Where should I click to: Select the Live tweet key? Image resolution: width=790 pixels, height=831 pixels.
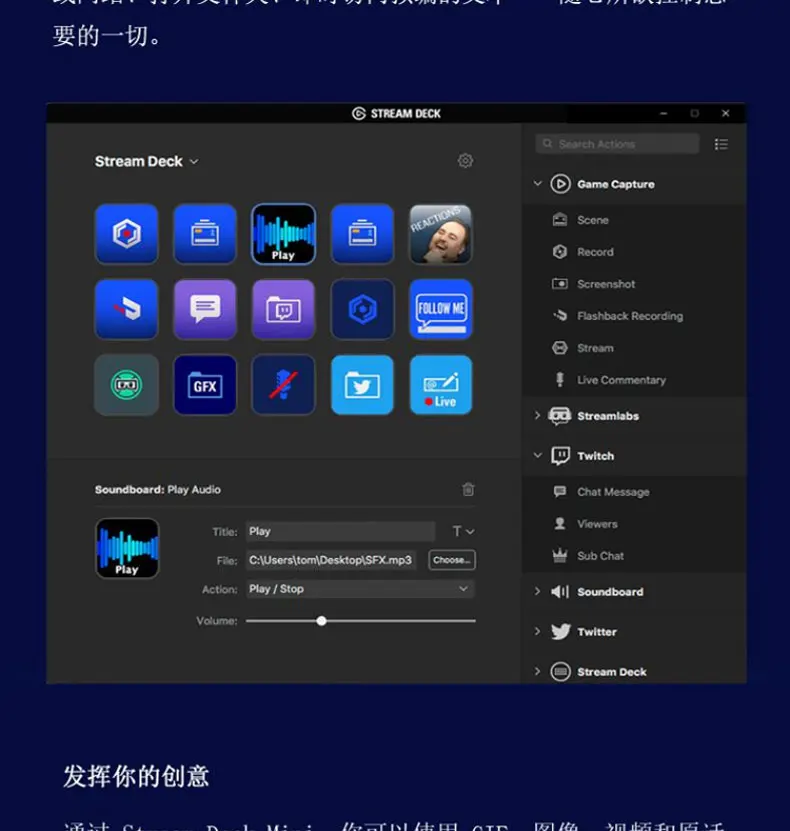click(x=441, y=385)
